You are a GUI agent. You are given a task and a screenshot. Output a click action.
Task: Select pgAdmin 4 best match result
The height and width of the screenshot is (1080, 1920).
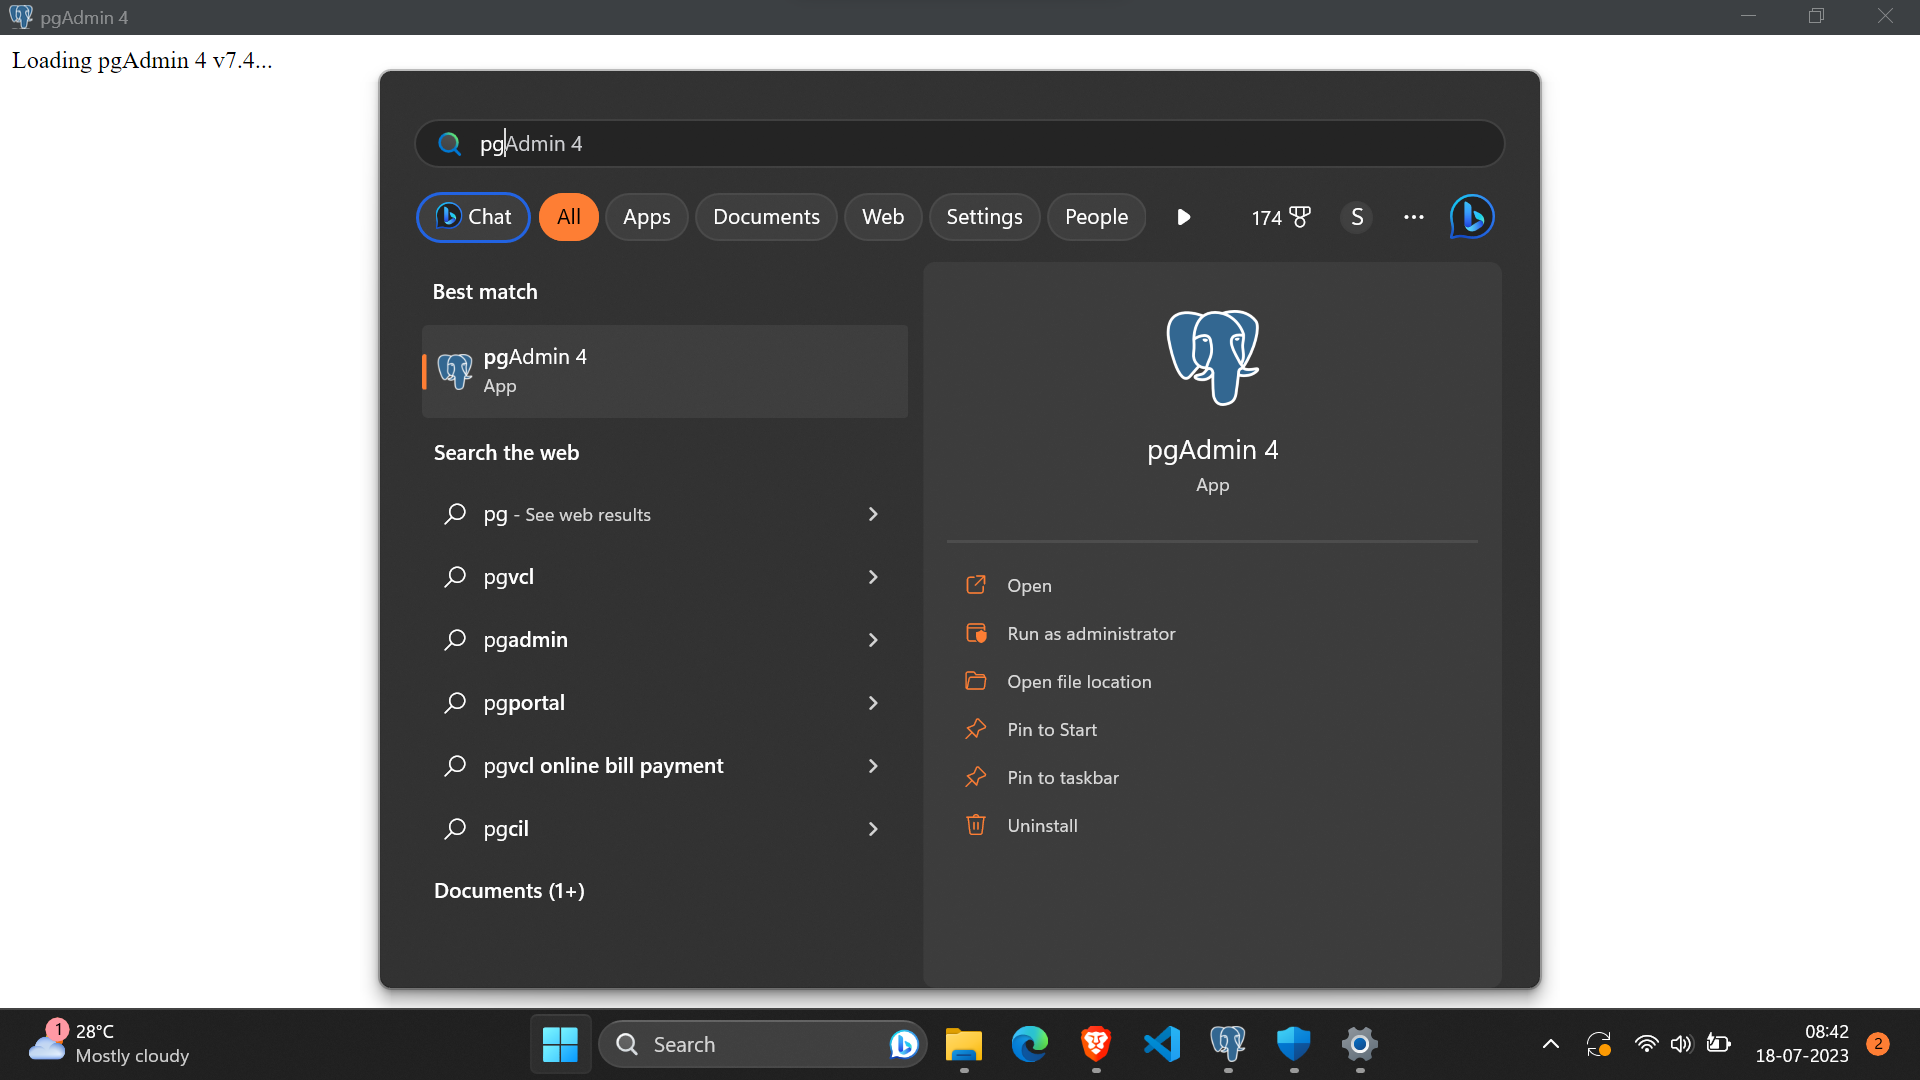point(664,371)
